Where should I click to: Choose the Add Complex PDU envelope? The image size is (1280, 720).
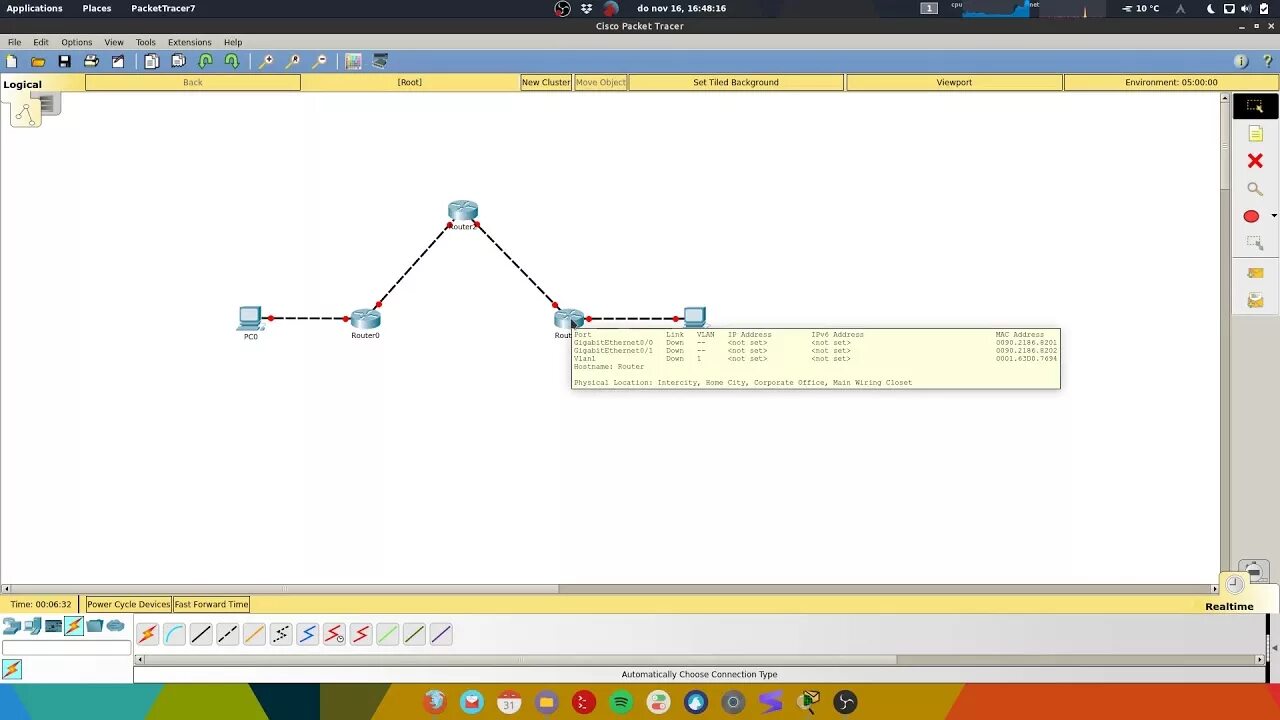pyautogui.click(x=1255, y=300)
